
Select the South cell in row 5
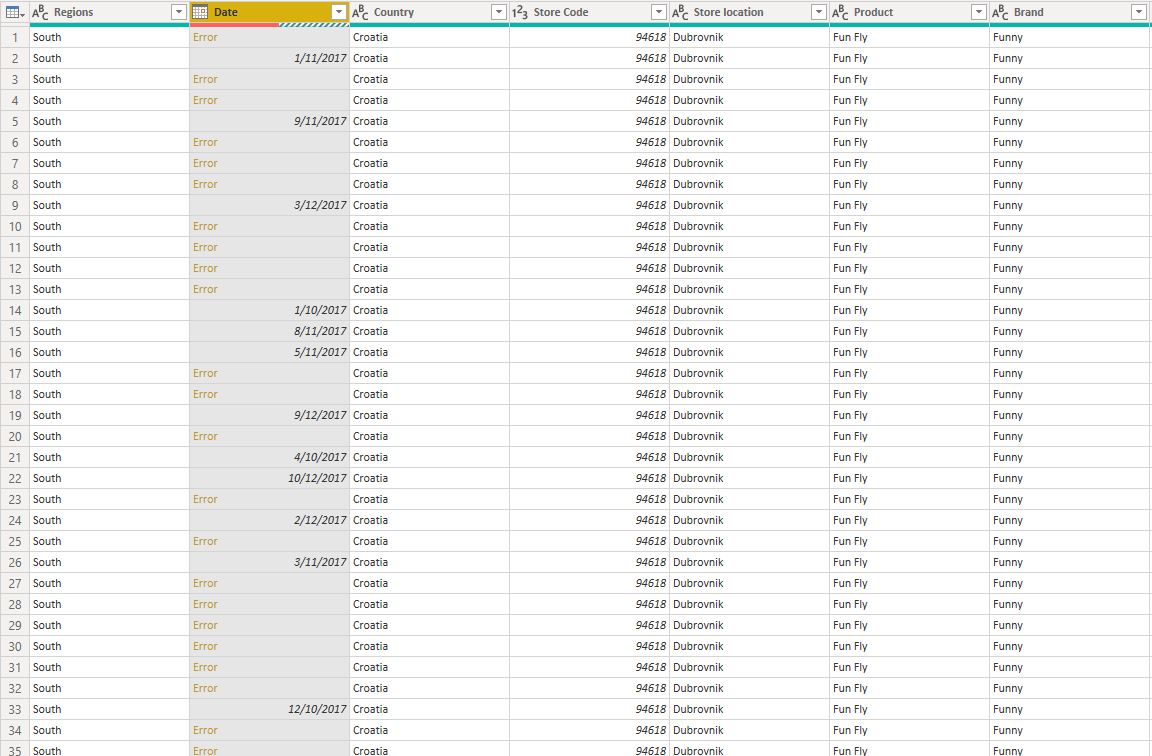click(109, 121)
